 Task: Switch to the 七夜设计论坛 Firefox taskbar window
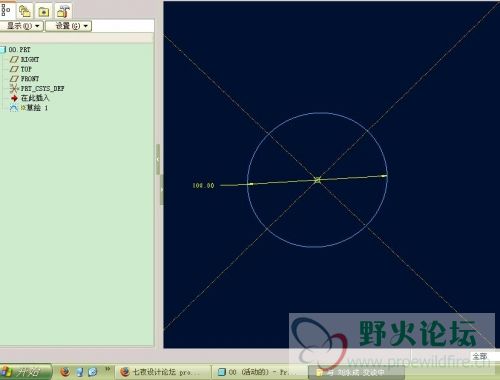tap(163, 372)
